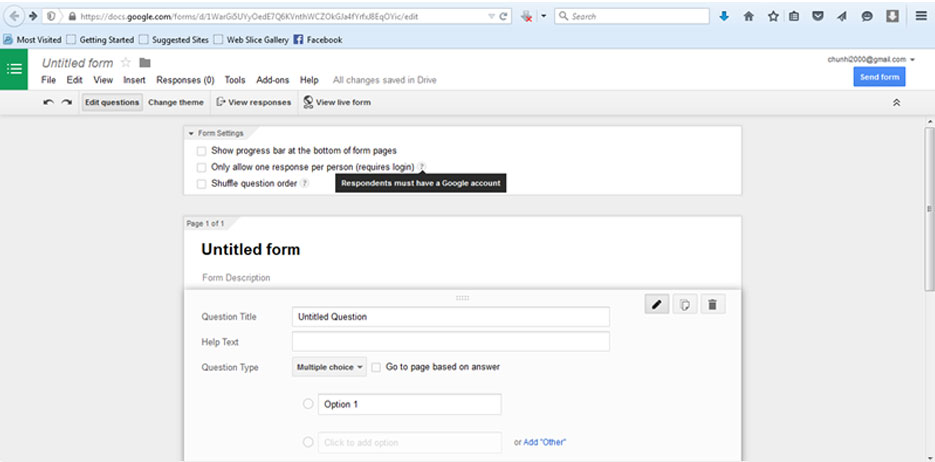935x462 pixels.
Task: Collapse toolbar with double chevron icon
Action: [896, 102]
